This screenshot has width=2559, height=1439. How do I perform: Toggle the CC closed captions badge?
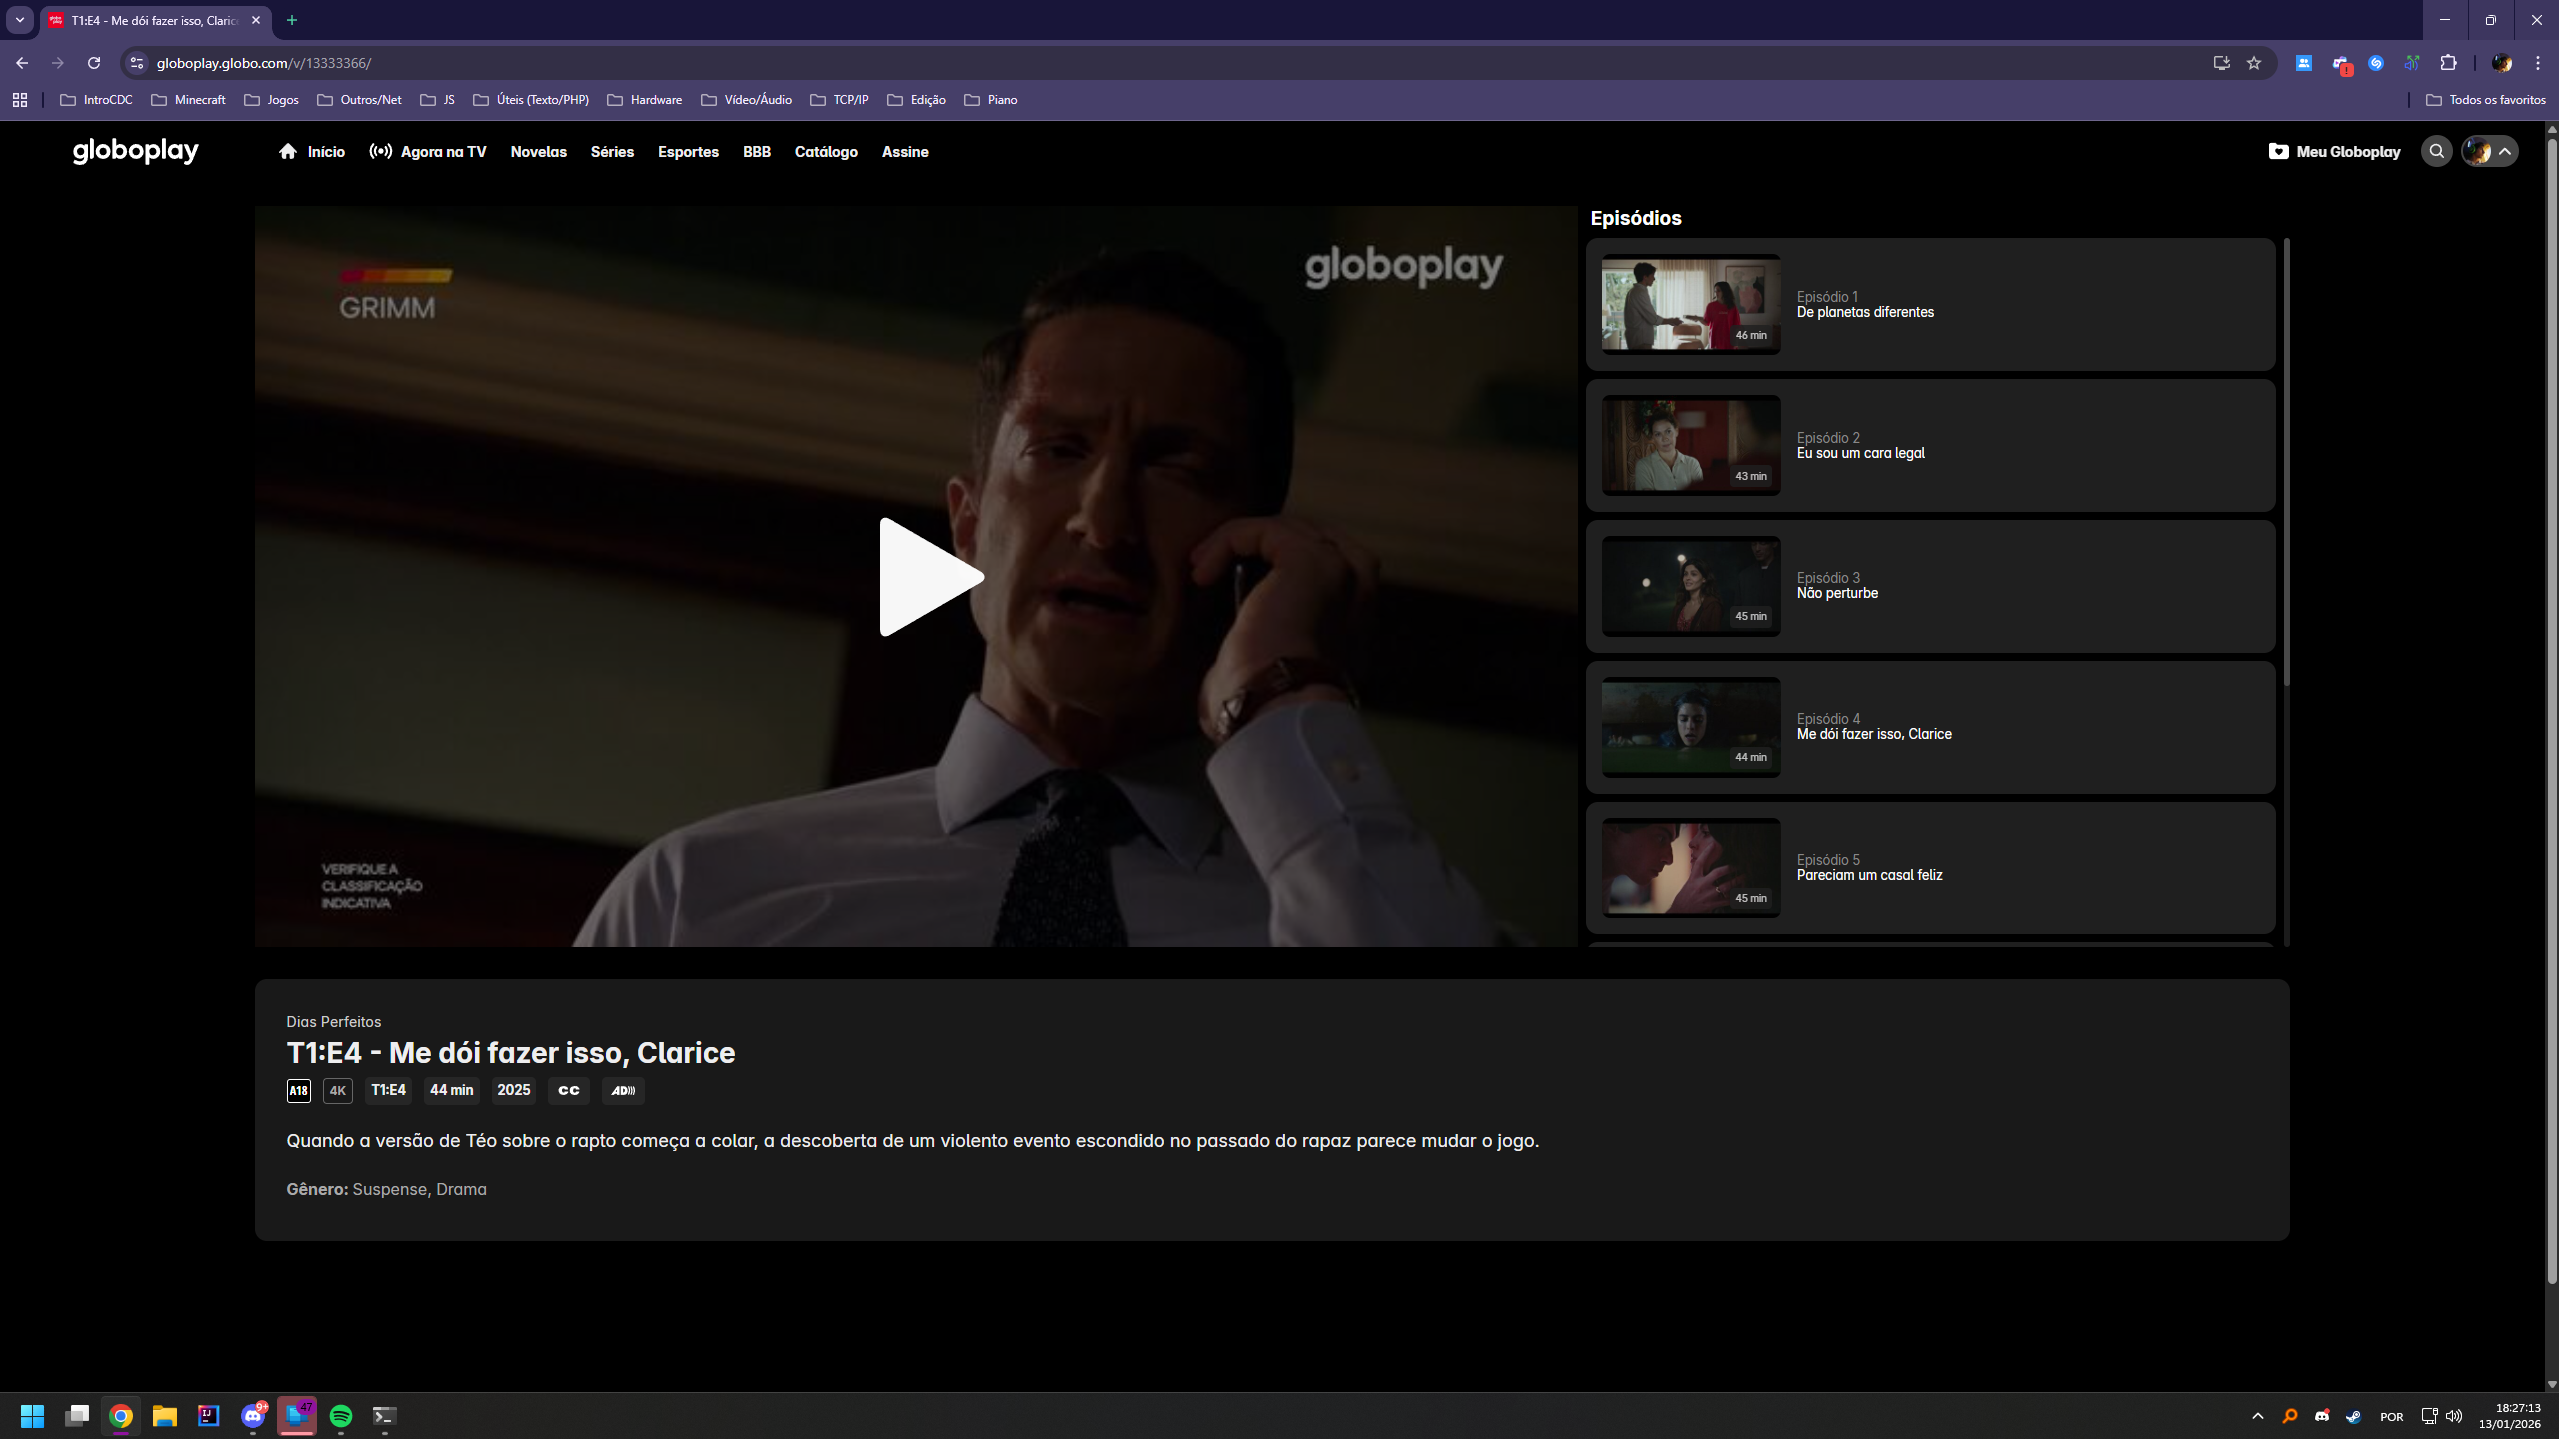click(567, 1090)
